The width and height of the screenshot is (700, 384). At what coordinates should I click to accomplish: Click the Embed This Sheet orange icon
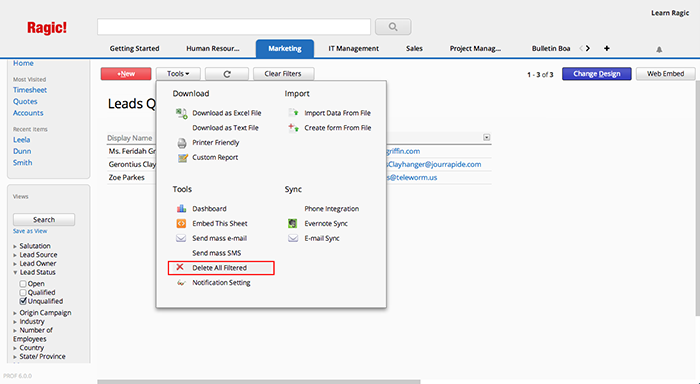point(181,223)
